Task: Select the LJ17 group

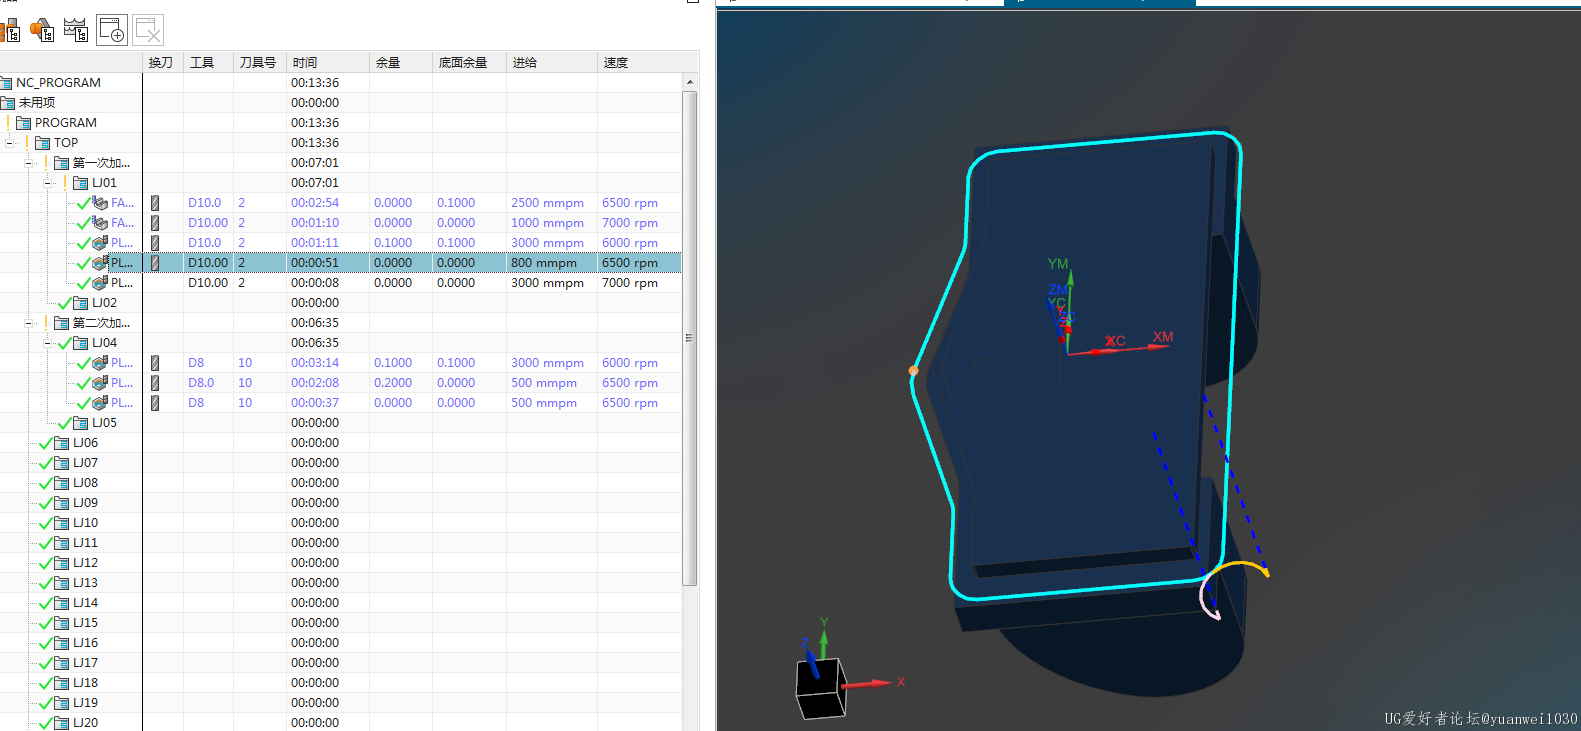Action: coord(85,663)
